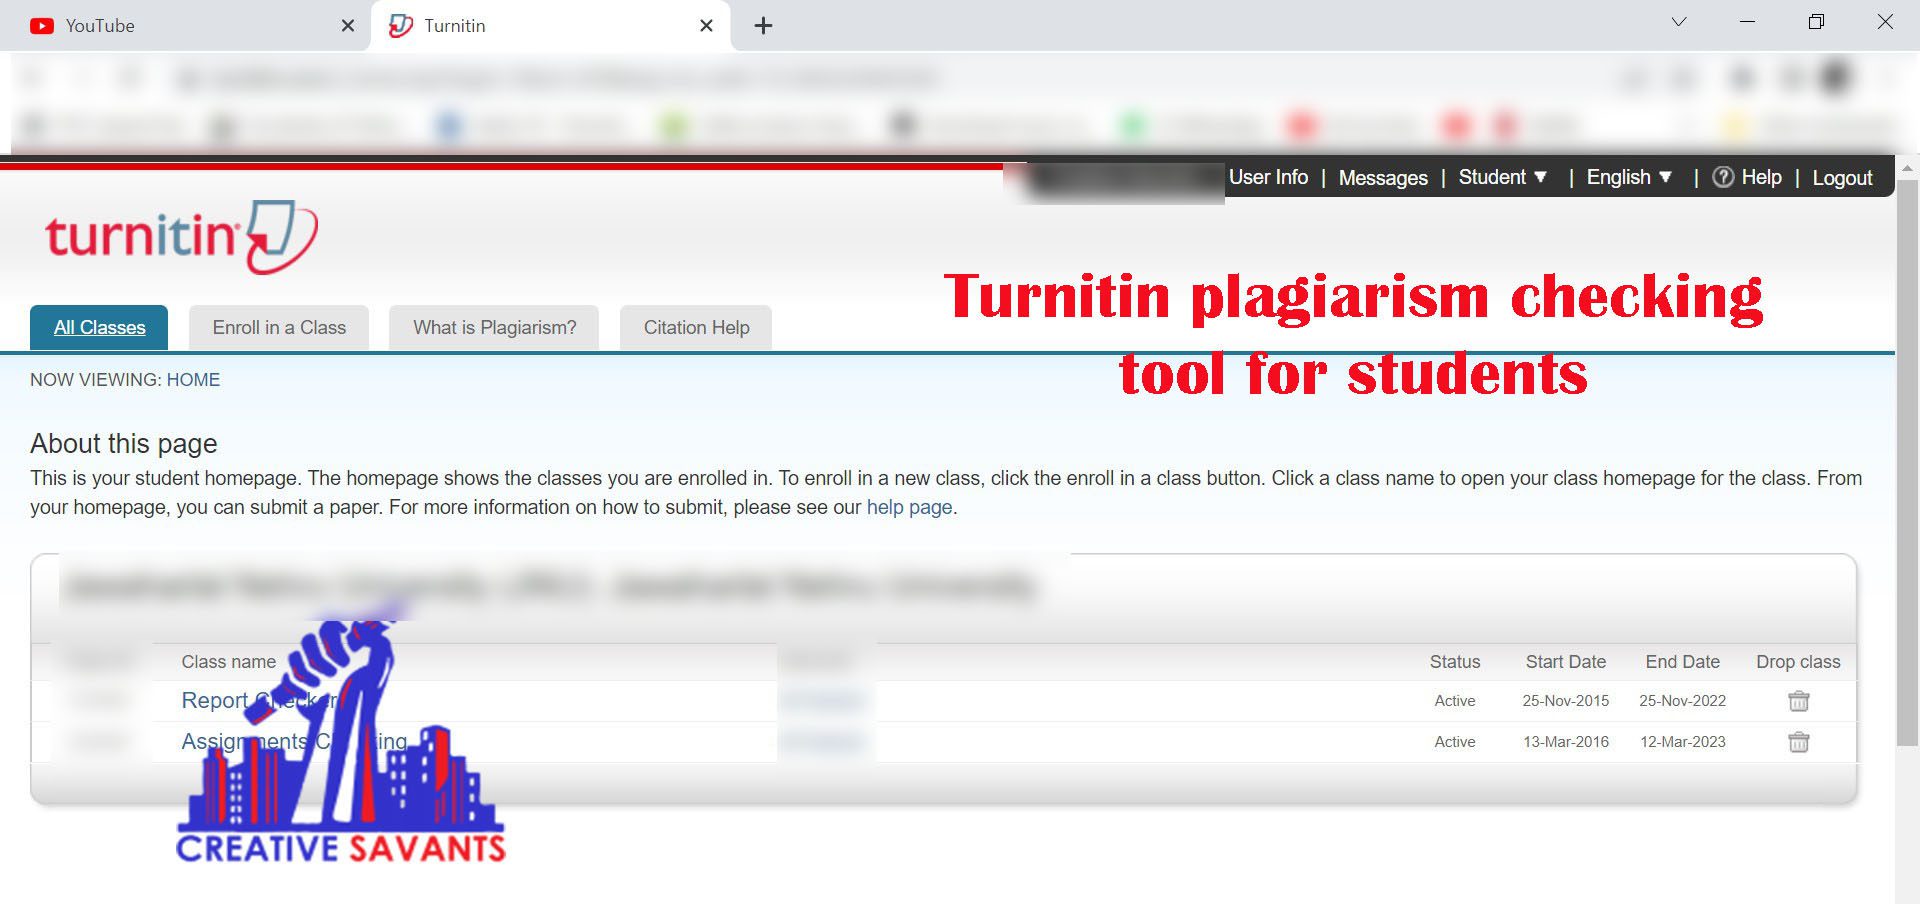The width and height of the screenshot is (1920, 904).
Task: Open the What is Plagiarism? tab
Action: coord(495,328)
